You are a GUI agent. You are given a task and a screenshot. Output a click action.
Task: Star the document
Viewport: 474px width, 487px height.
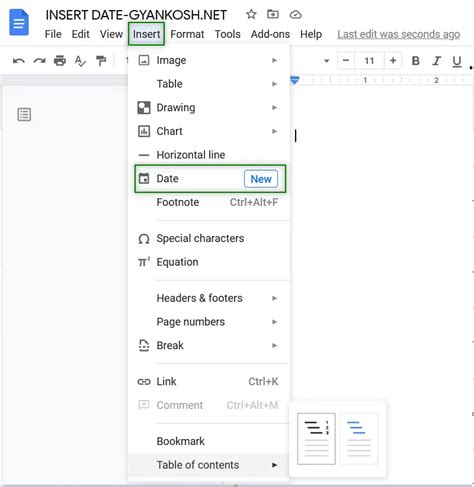tap(251, 14)
